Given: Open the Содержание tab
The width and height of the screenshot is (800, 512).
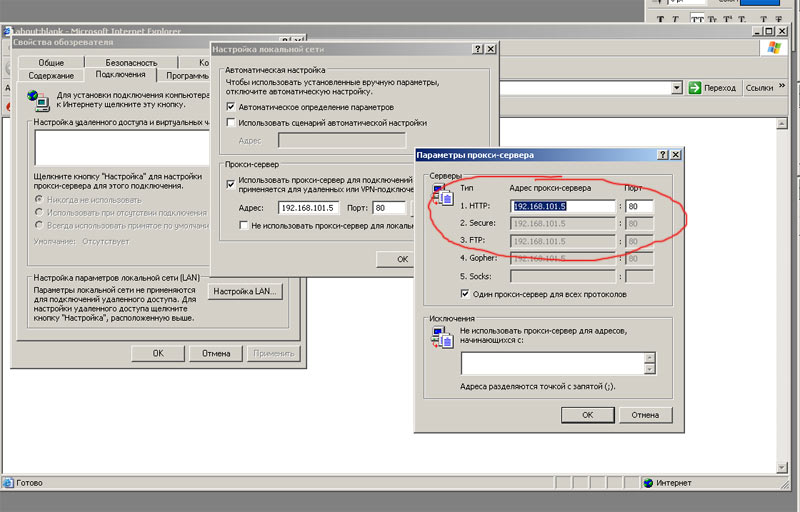Looking at the screenshot, I should pyautogui.click(x=51, y=75).
